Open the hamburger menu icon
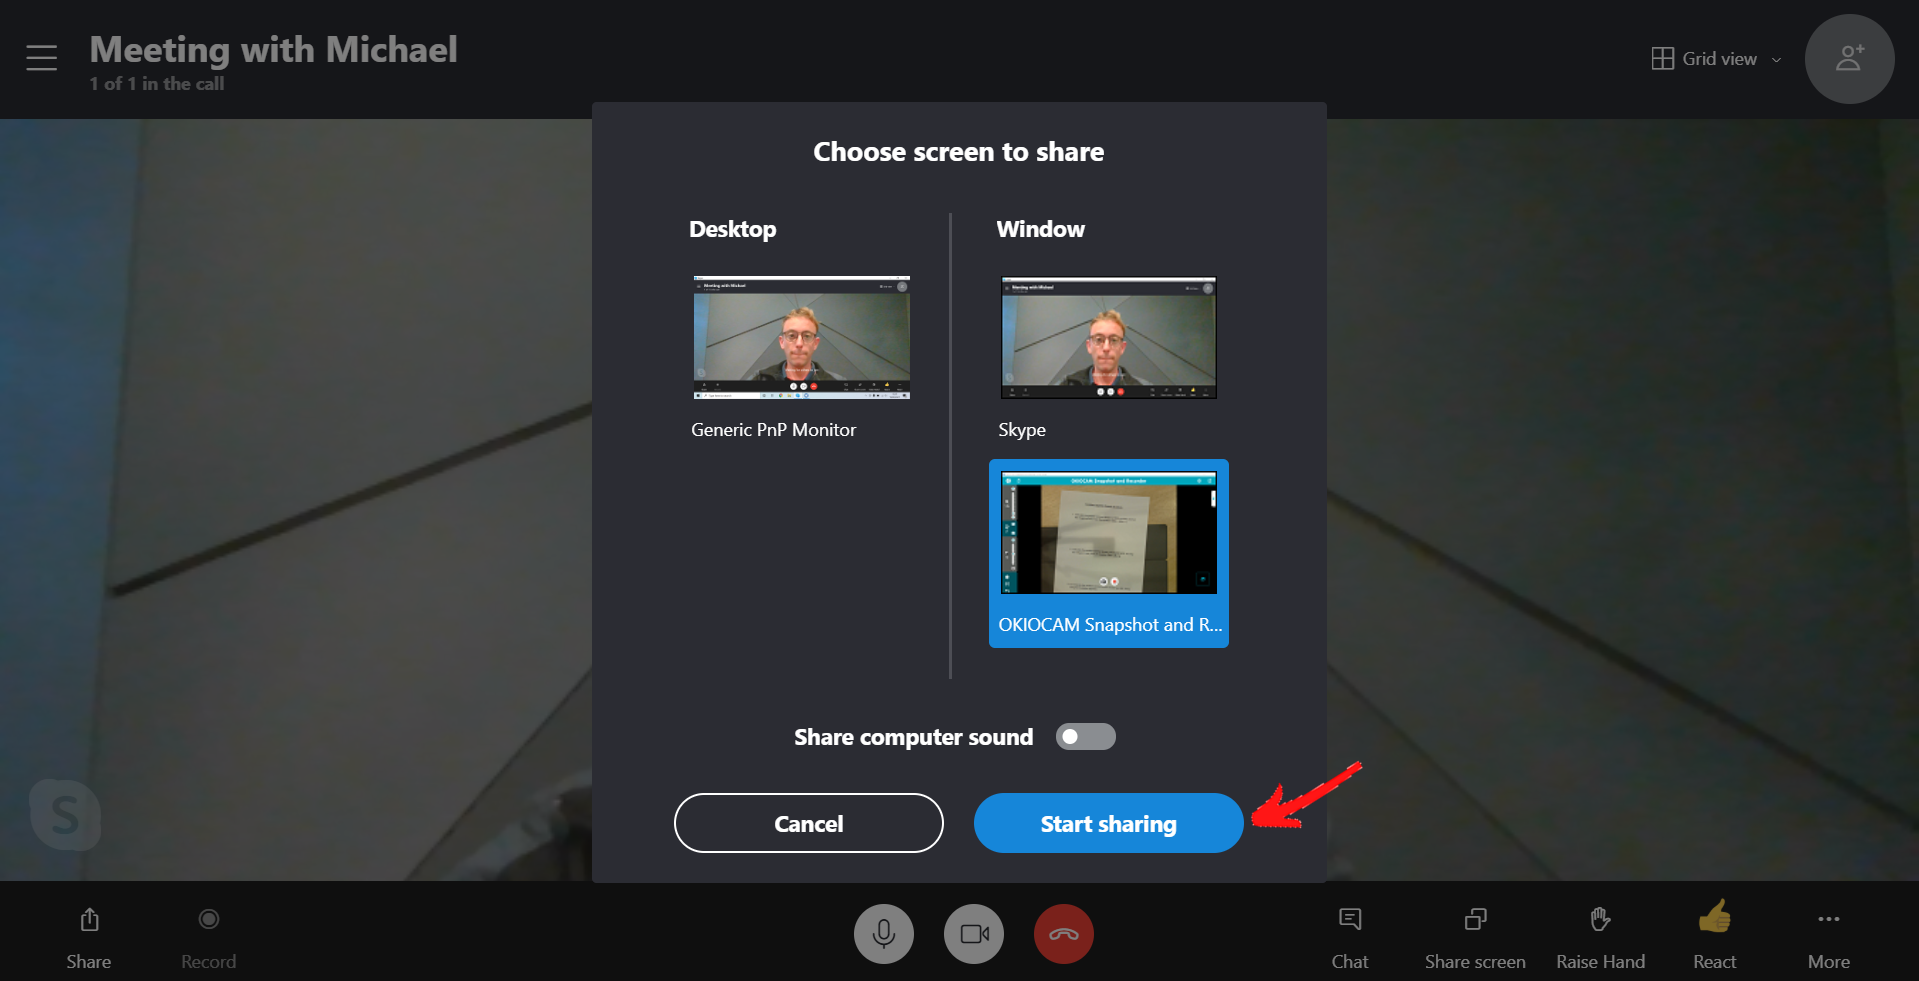Viewport: 1919px width, 981px height. click(x=41, y=58)
